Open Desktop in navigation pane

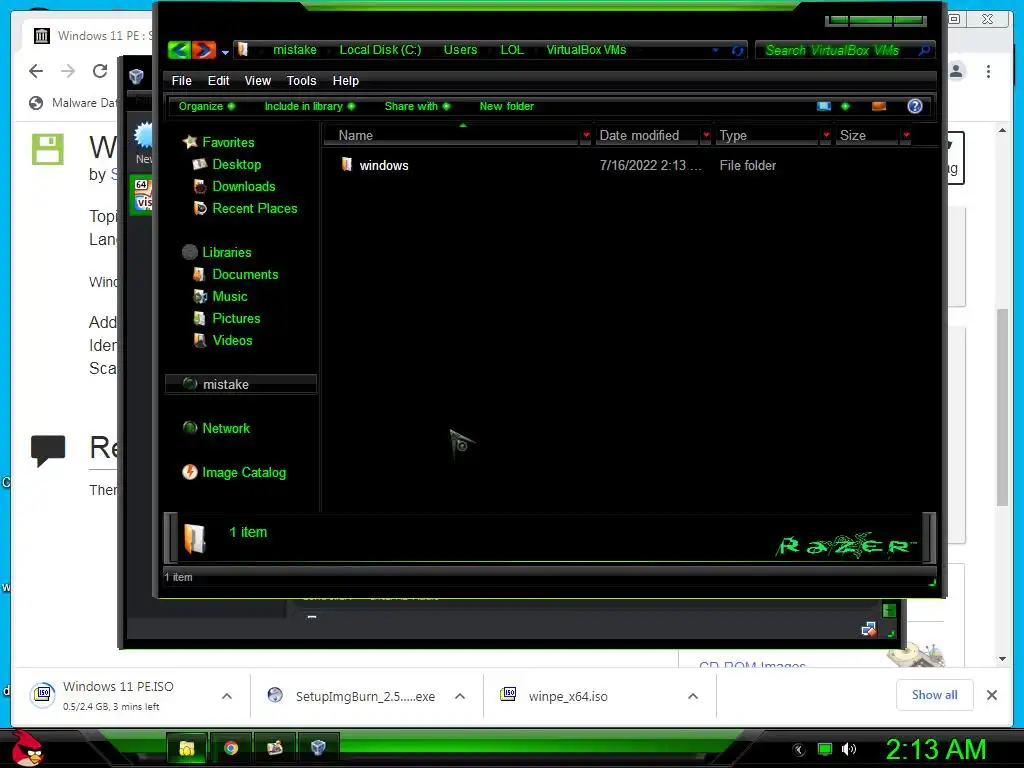pos(236,164)
